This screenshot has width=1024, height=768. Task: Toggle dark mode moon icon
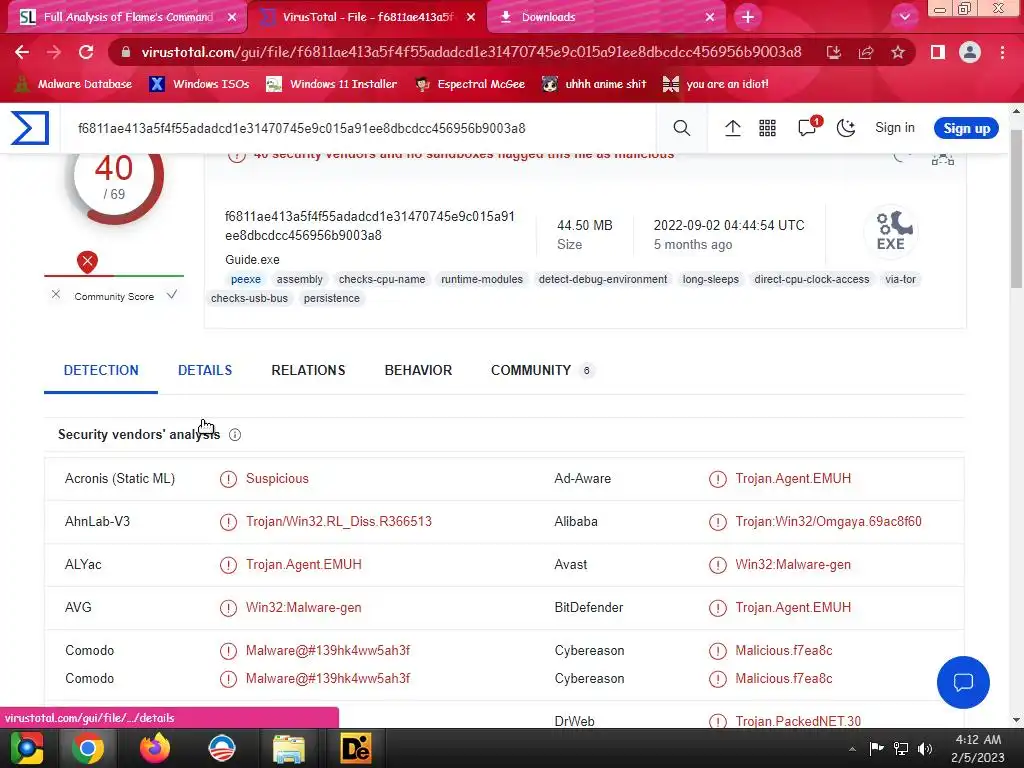coord(846,128)
